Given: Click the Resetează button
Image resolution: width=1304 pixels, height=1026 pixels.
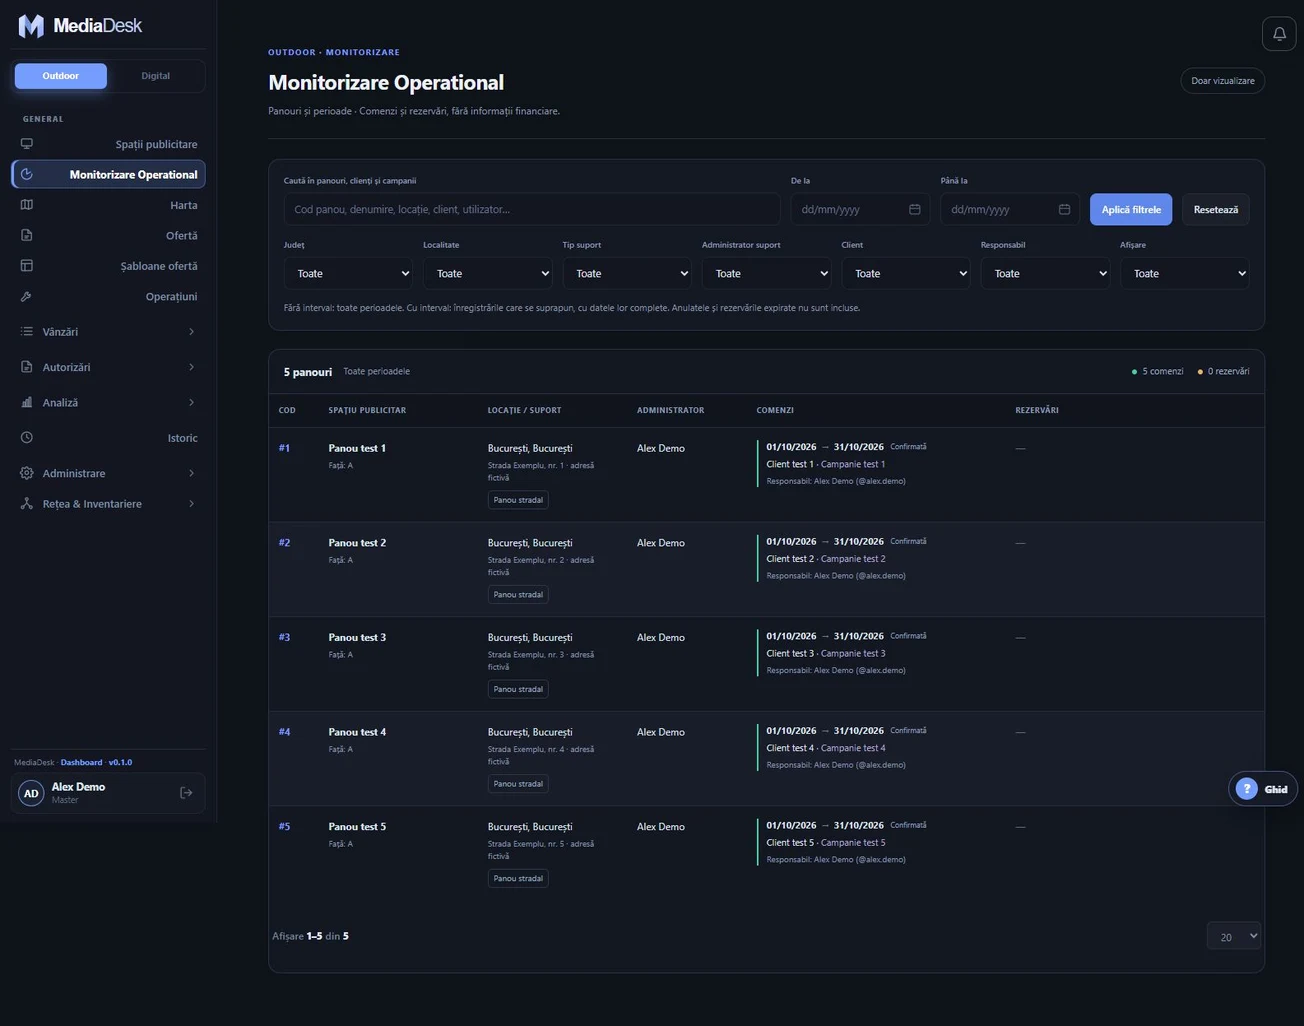Looking at the screenshot, I should point(1215,209).
